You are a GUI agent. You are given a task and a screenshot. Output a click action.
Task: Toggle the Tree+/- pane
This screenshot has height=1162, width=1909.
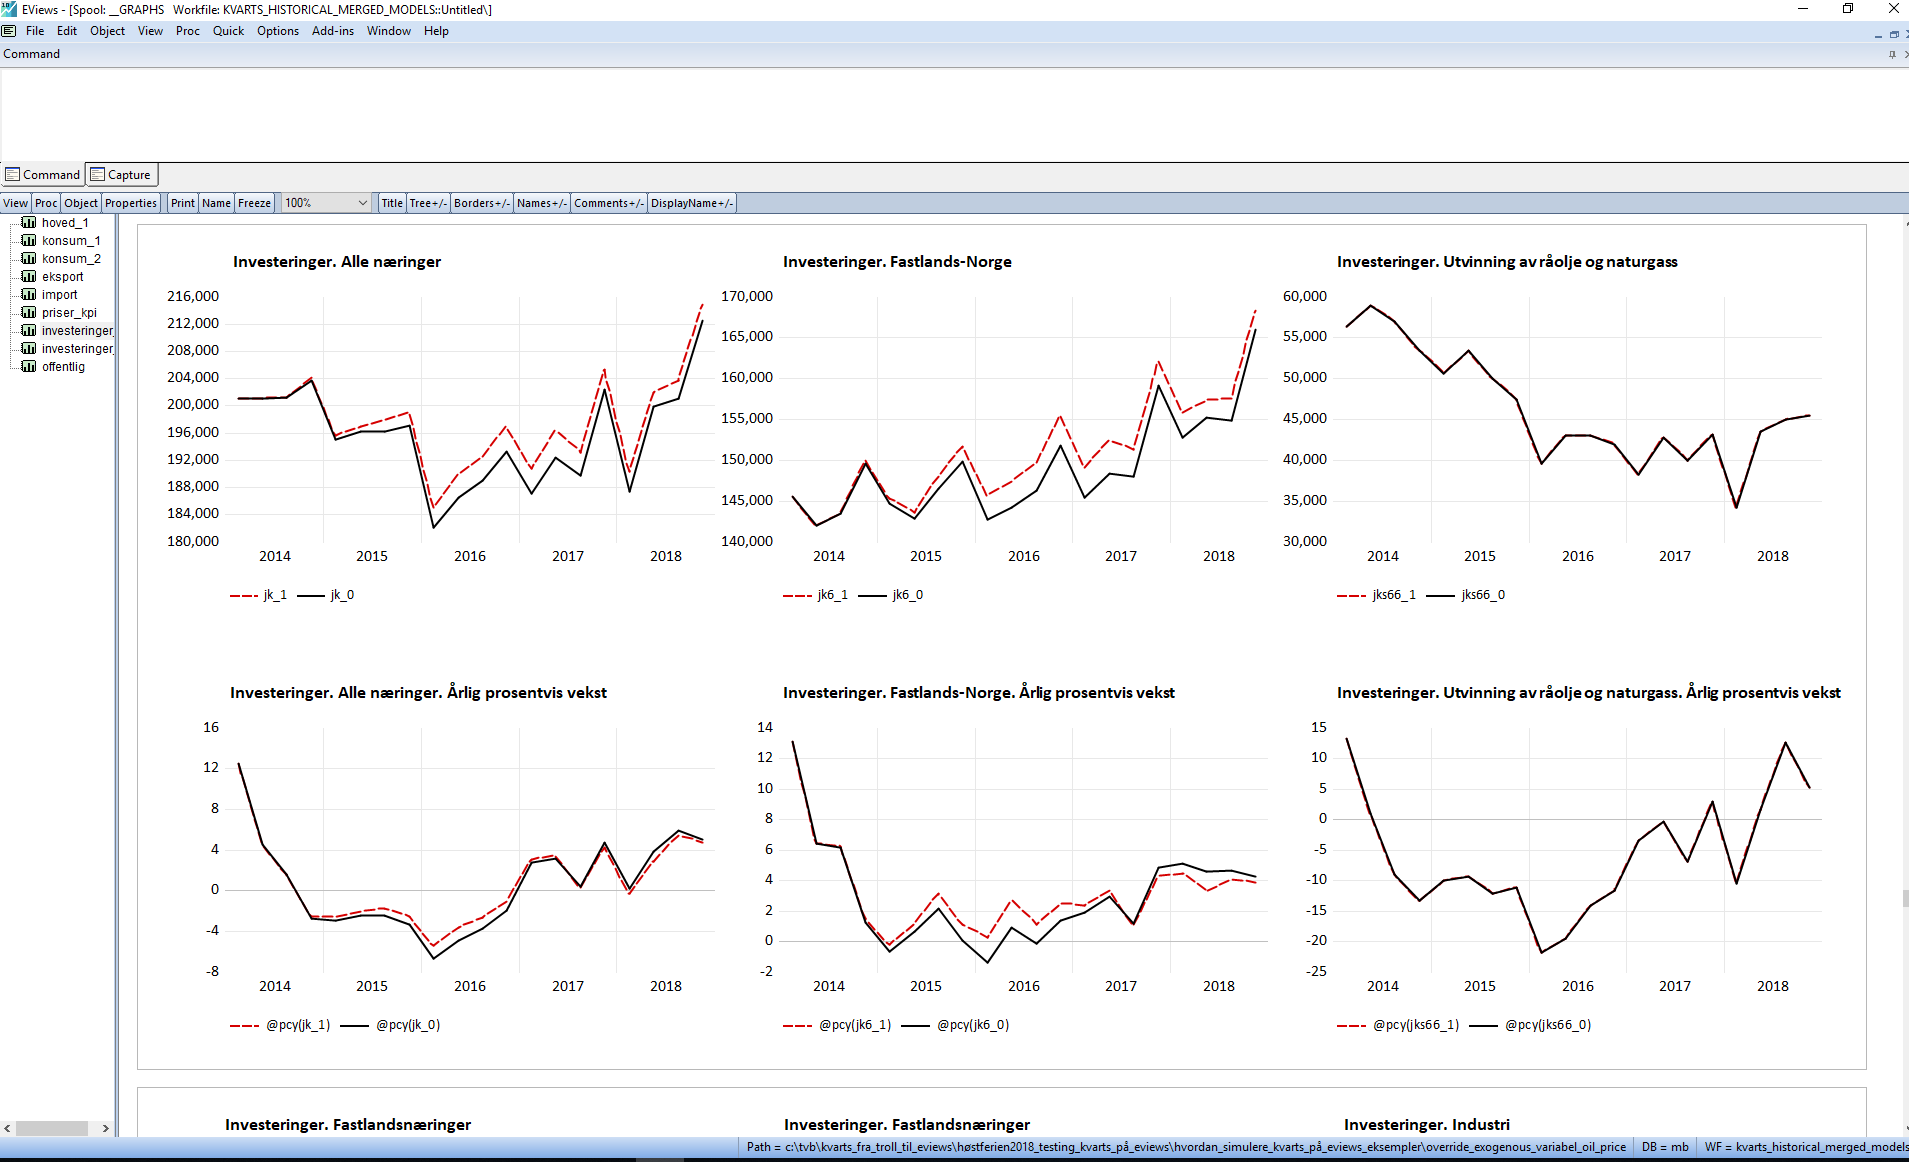[x=428, y=203]
